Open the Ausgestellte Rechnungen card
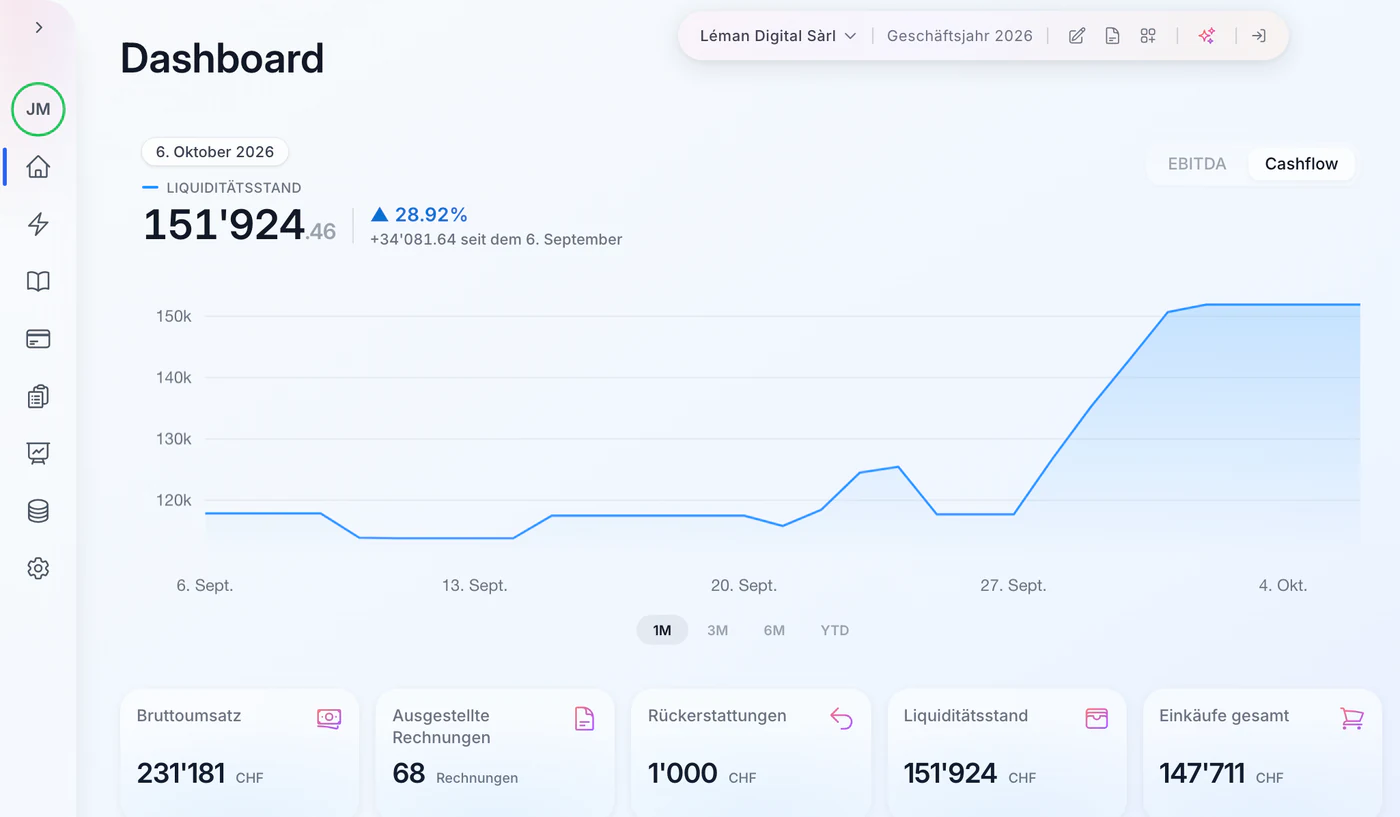The height and width of the screenshot is (817, 1400). 495,752
